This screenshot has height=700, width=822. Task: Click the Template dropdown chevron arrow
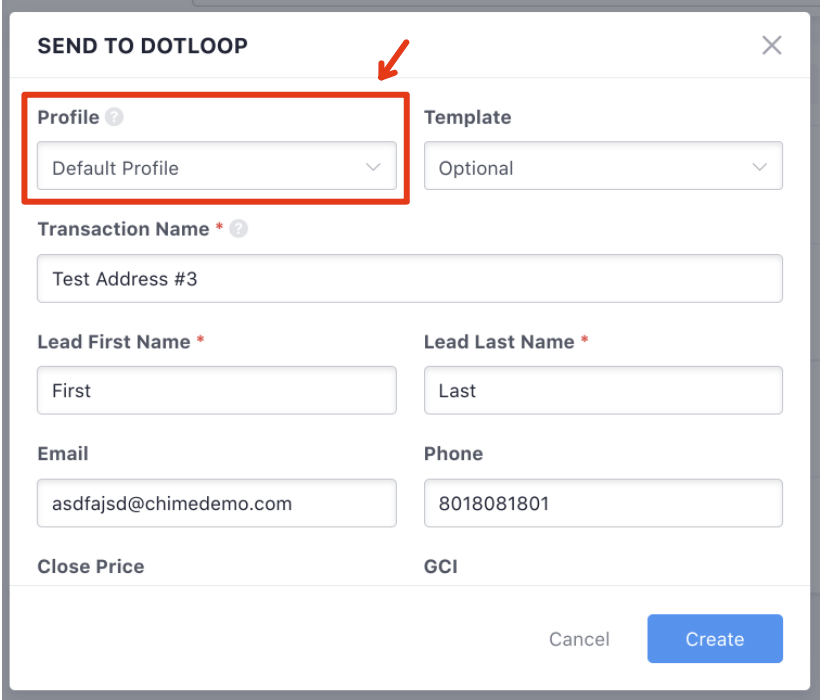click(x=760, y=167)
